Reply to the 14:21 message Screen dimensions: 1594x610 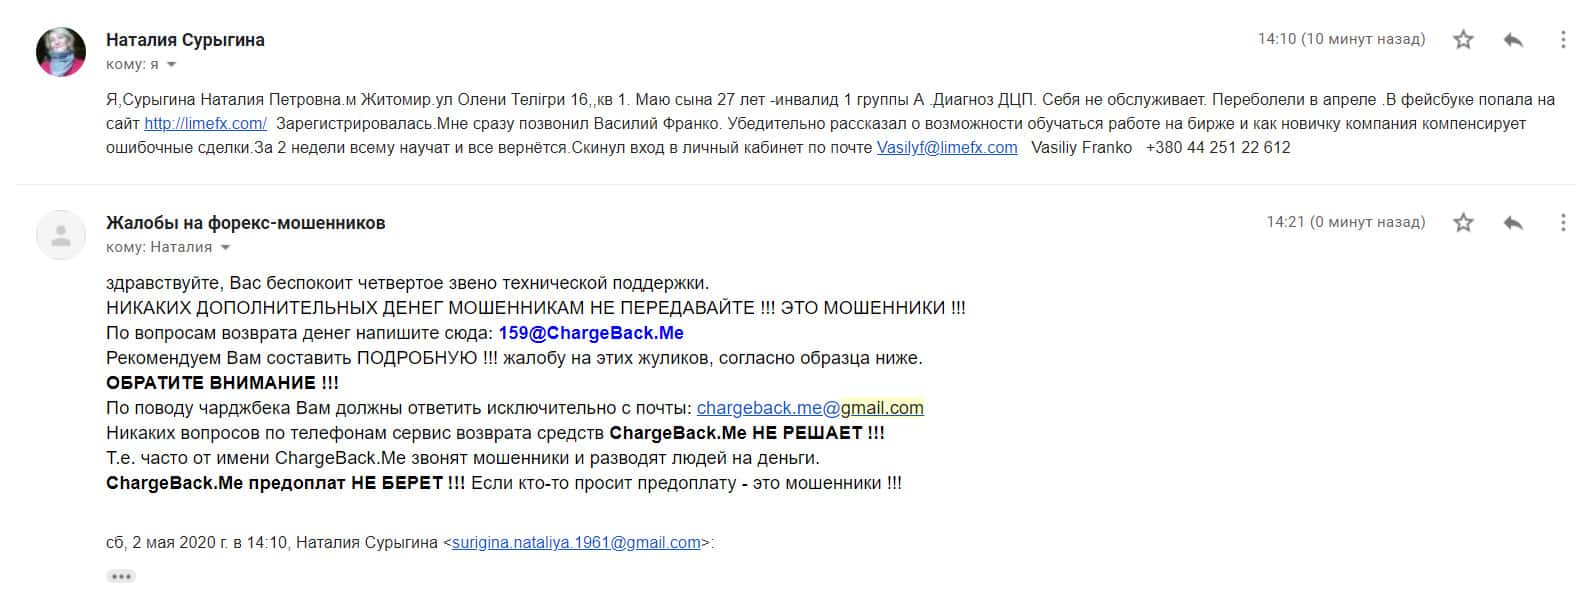pyautogui.click(x=1513, y=222)
